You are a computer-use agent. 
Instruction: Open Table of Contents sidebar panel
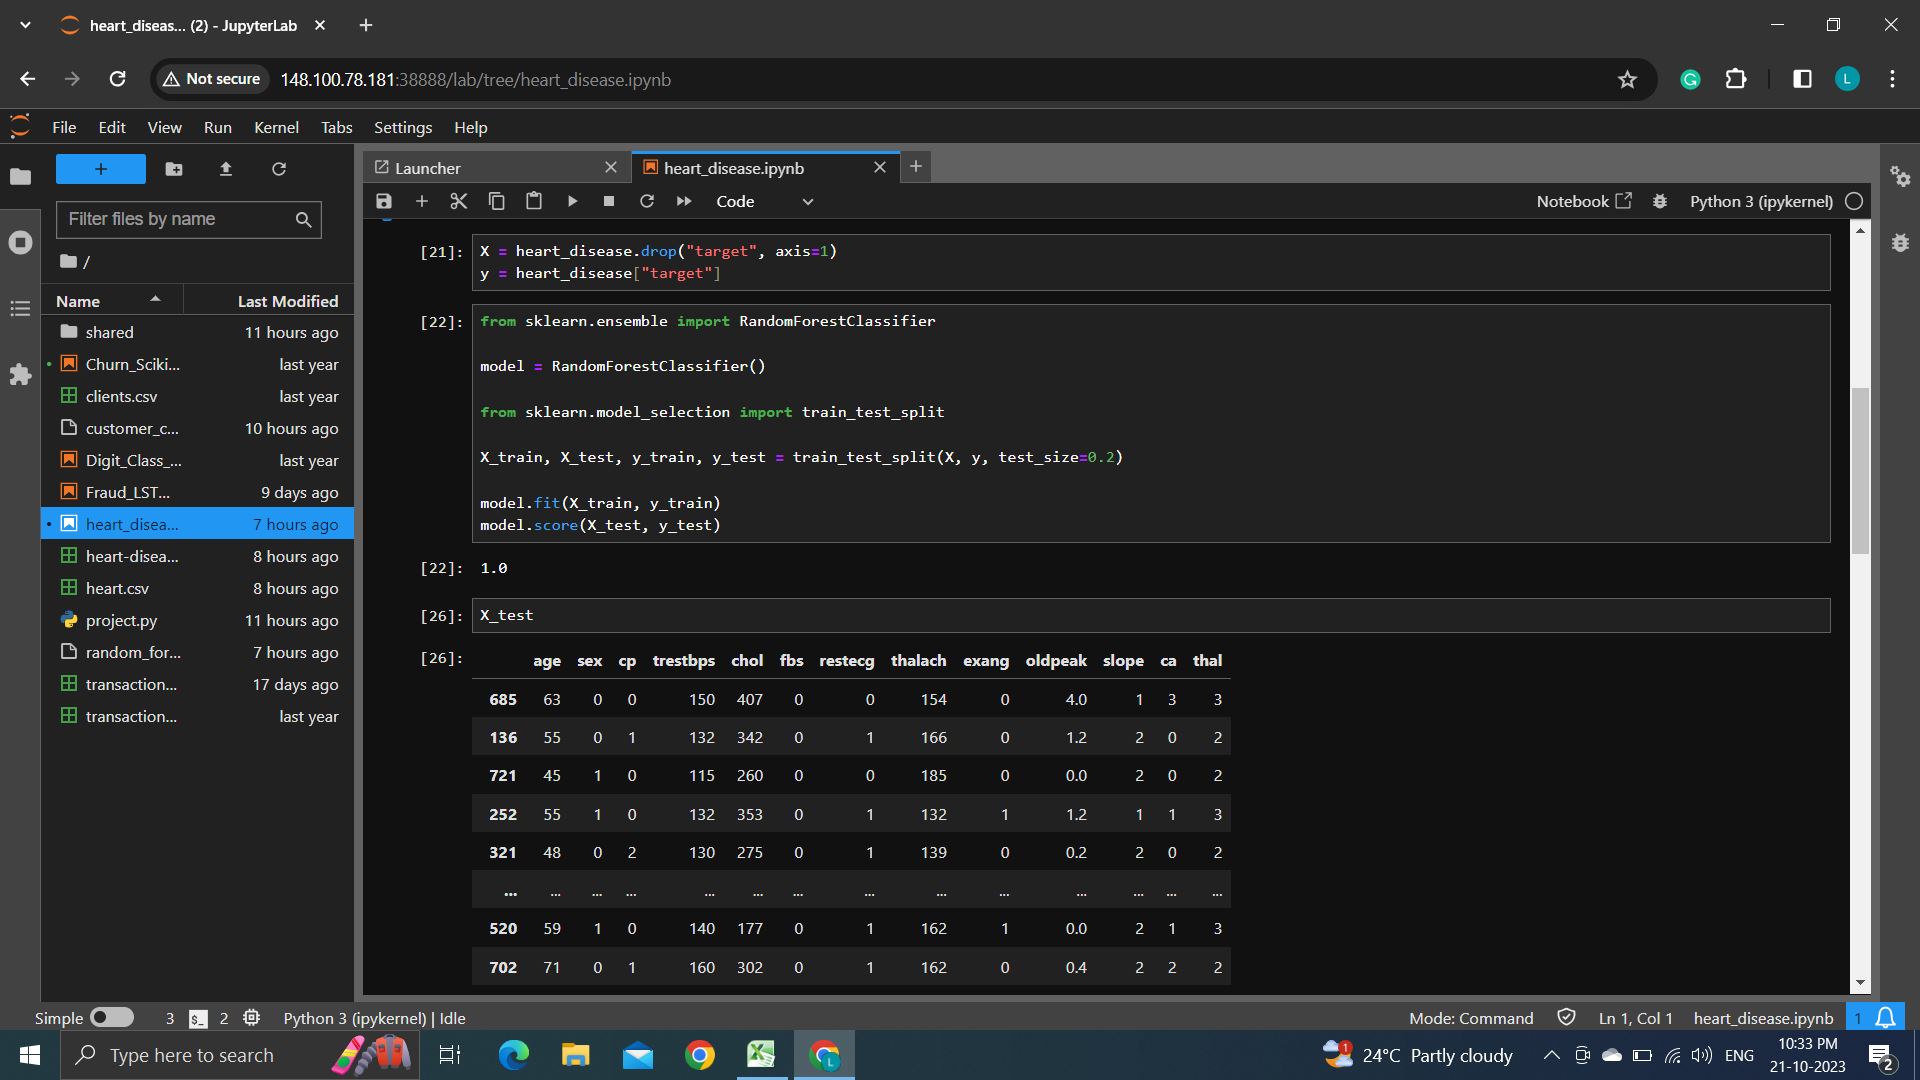[x=20, y=309]
